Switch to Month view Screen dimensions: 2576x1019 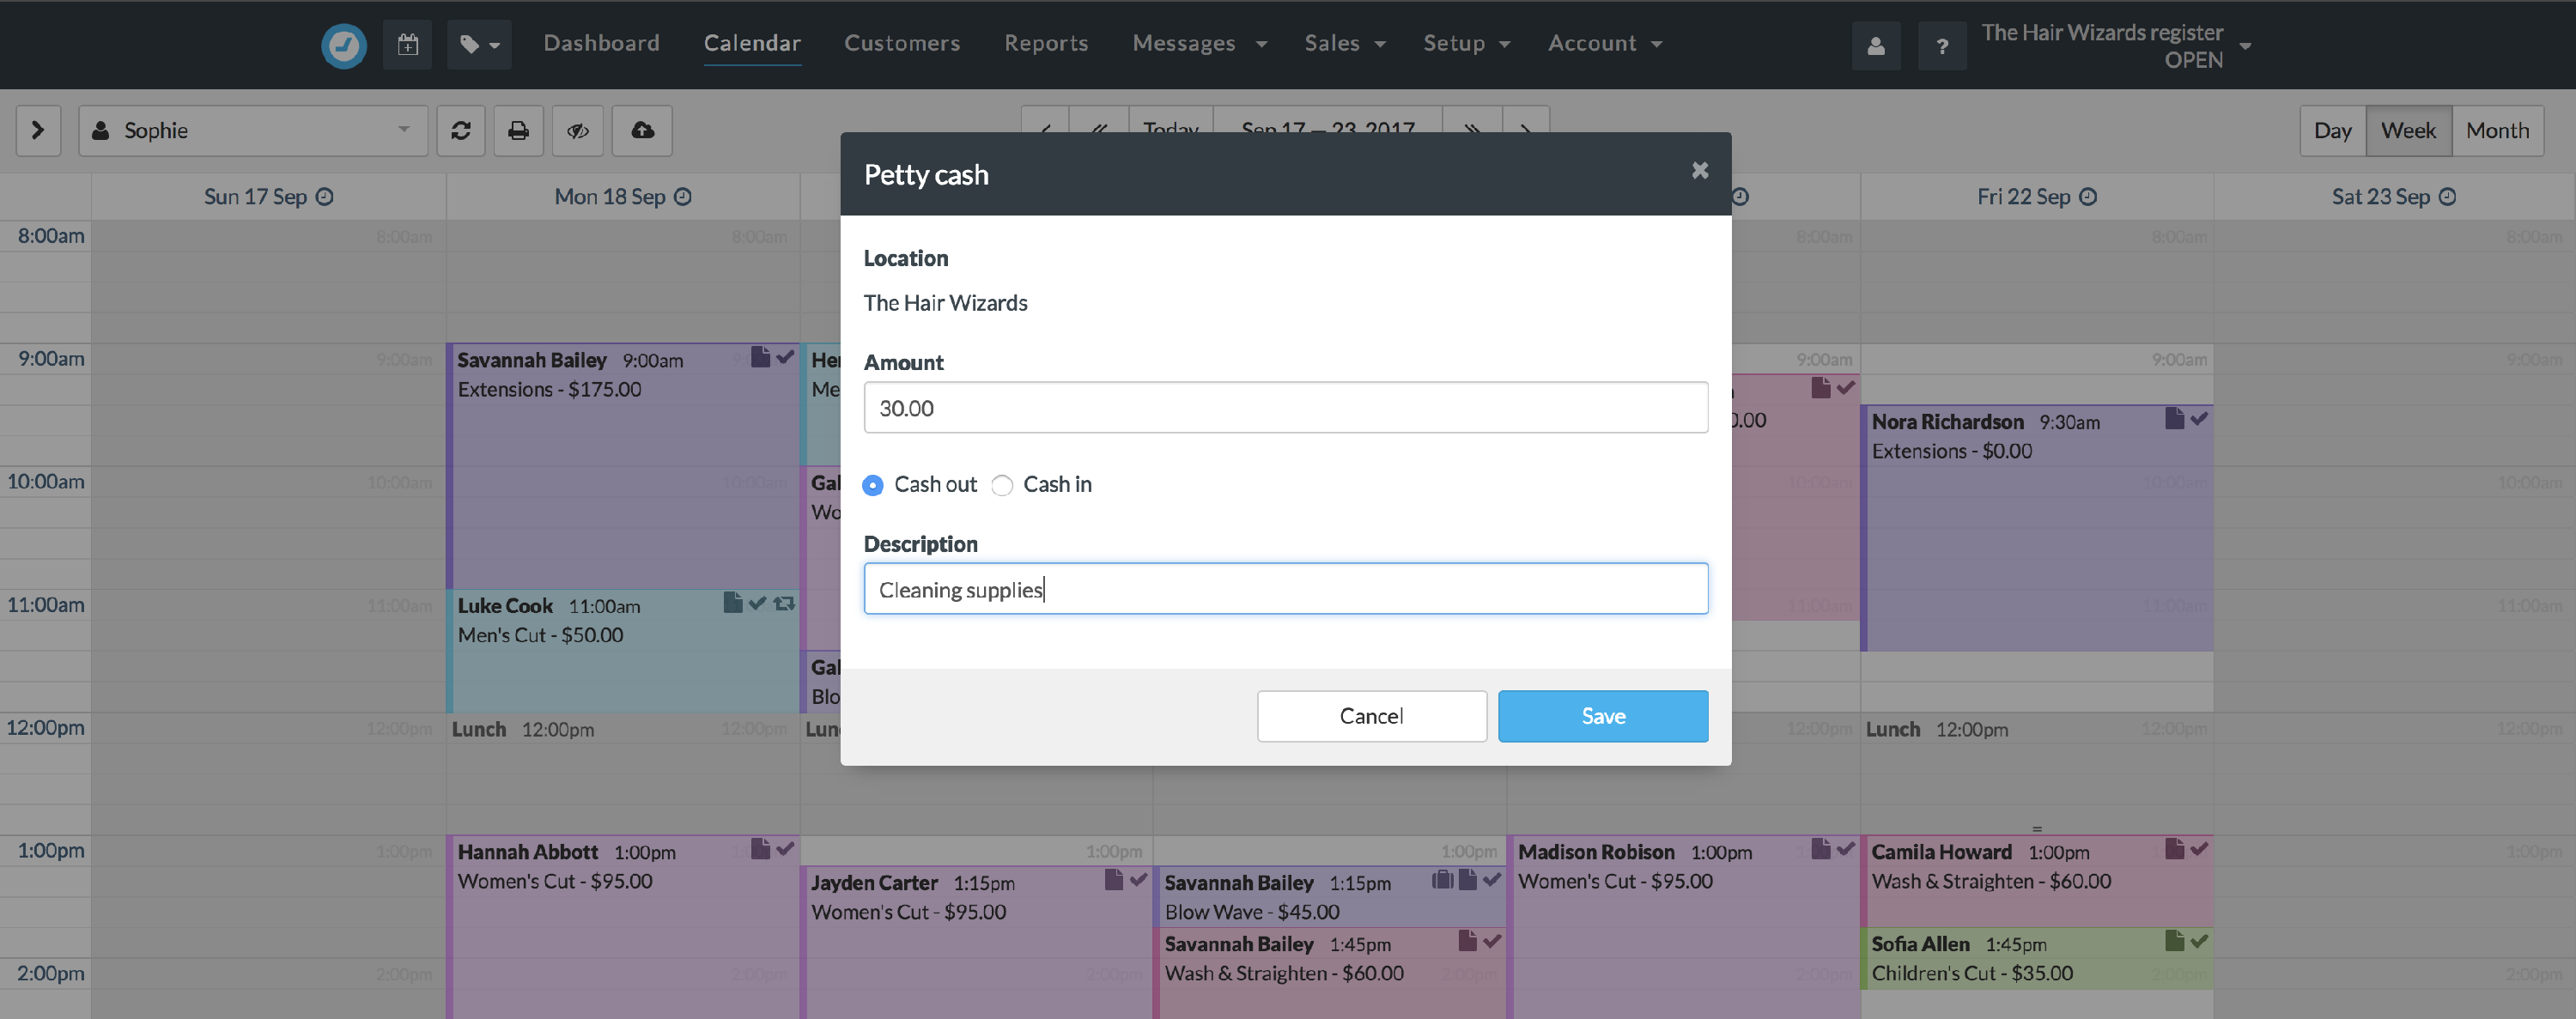pyautogui.click(x=2497, y=130)
